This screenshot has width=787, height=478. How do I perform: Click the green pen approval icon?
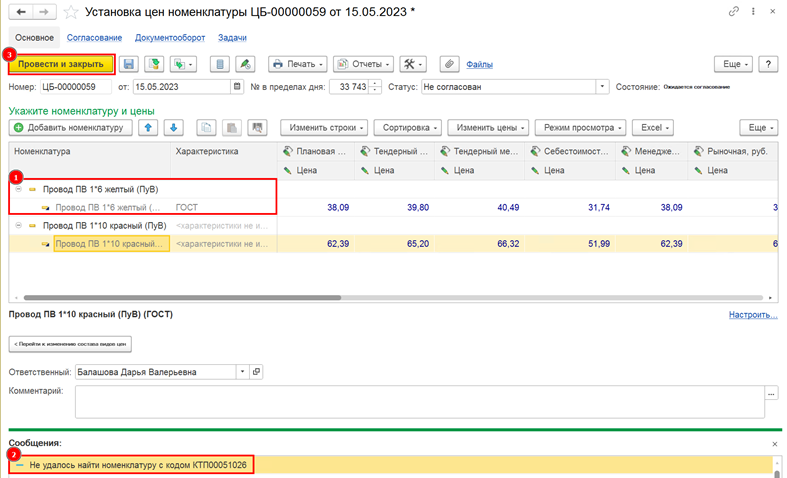click(245, 64)
